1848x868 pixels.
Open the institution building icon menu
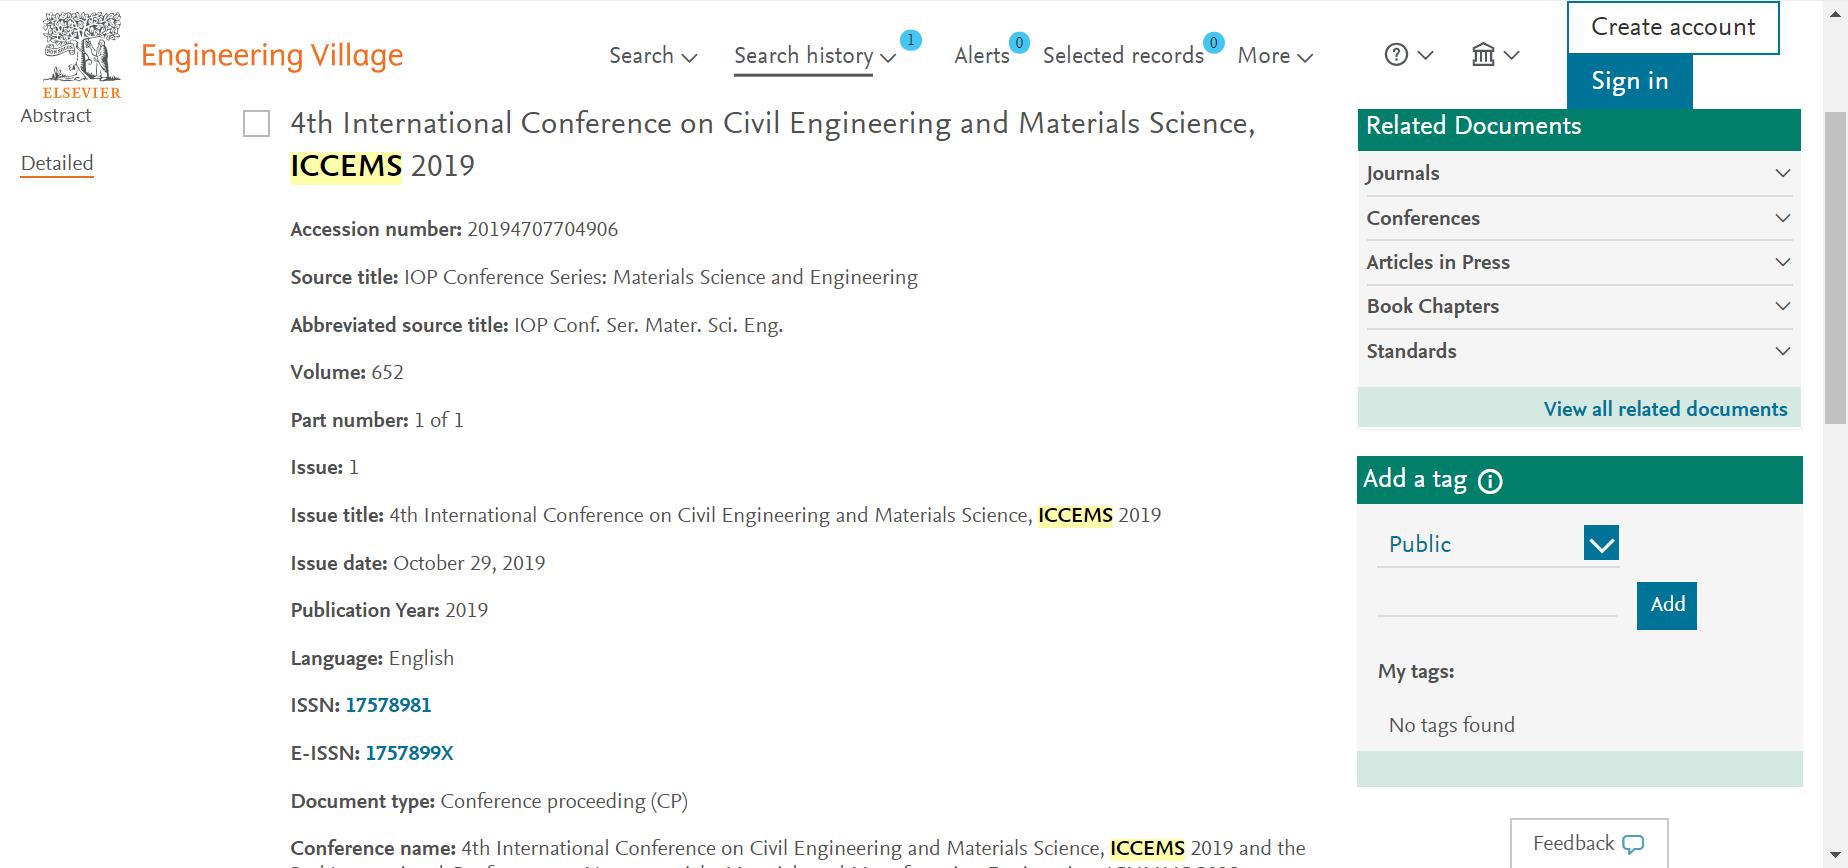[x=1483, y=55]
